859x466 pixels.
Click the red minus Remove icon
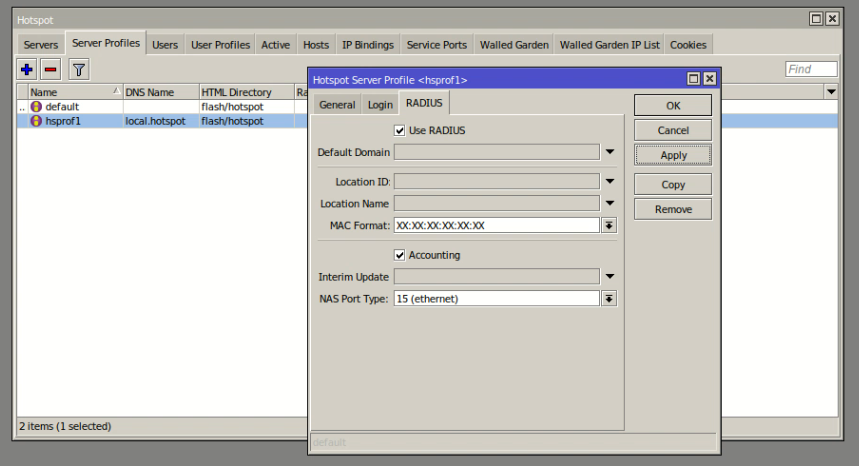50,69
